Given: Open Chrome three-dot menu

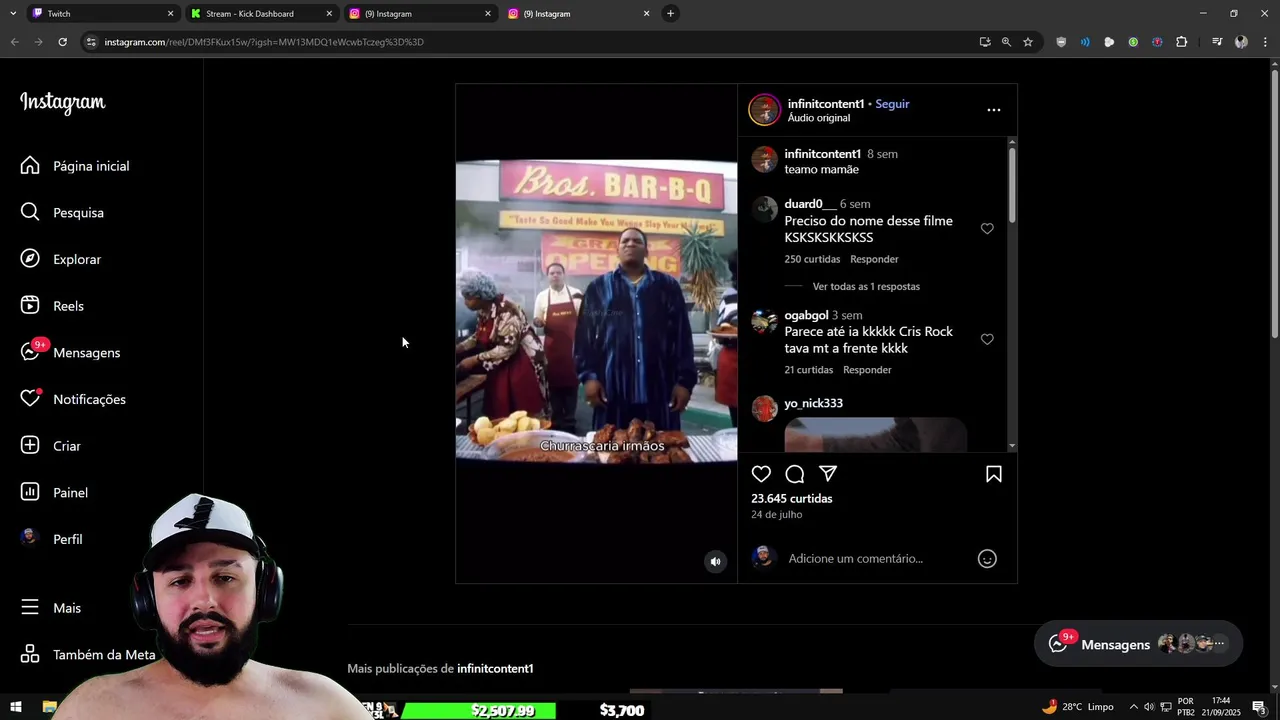Looking at the screenshot, I should (1265, 42).
